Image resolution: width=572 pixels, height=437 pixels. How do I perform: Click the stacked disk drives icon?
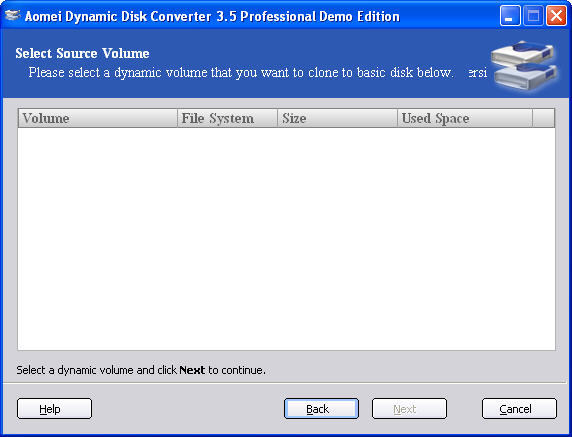point(524,66)
